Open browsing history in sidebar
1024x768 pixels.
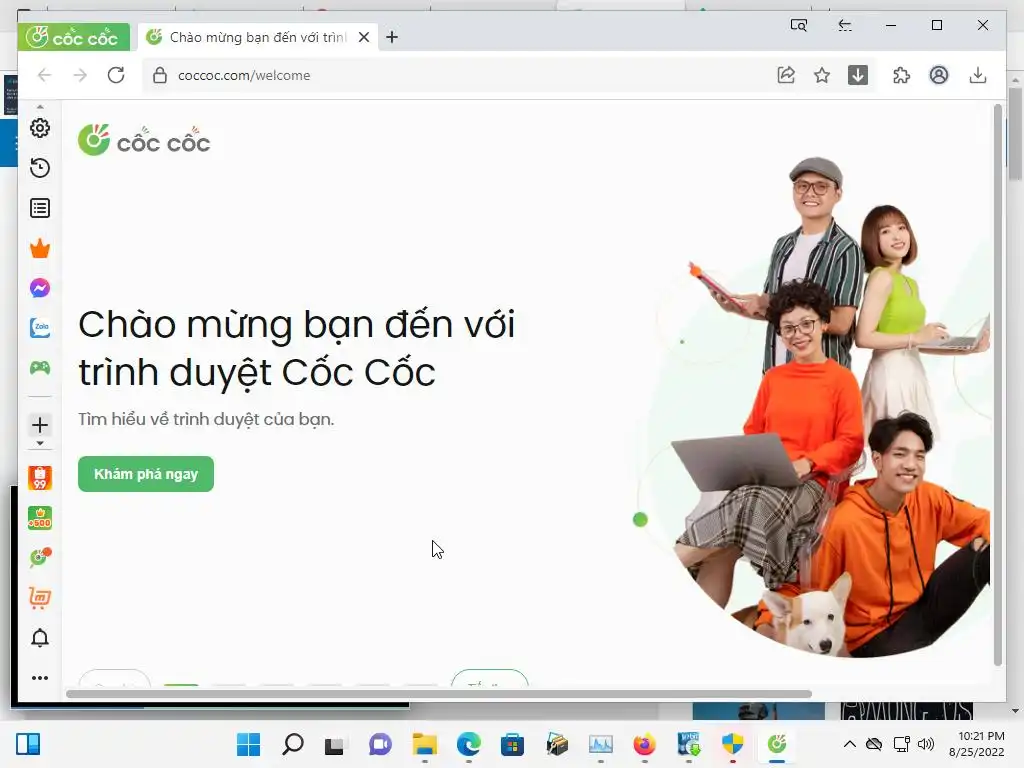click(40, 168)
